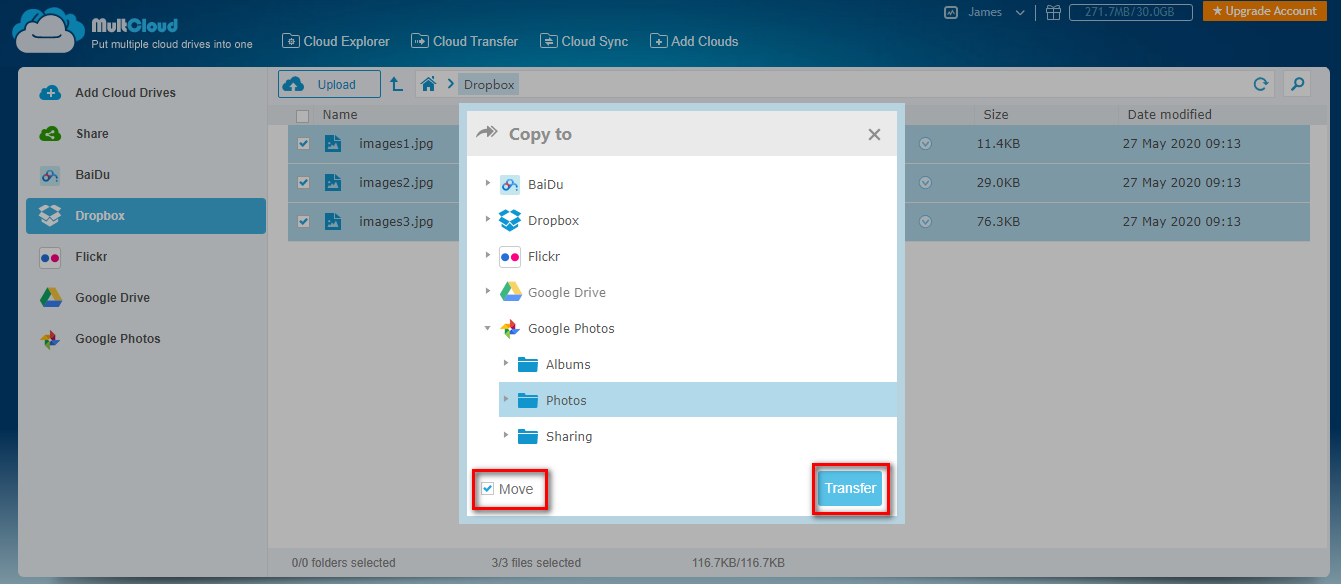Refresh the file list

[x=1261, y=85]
